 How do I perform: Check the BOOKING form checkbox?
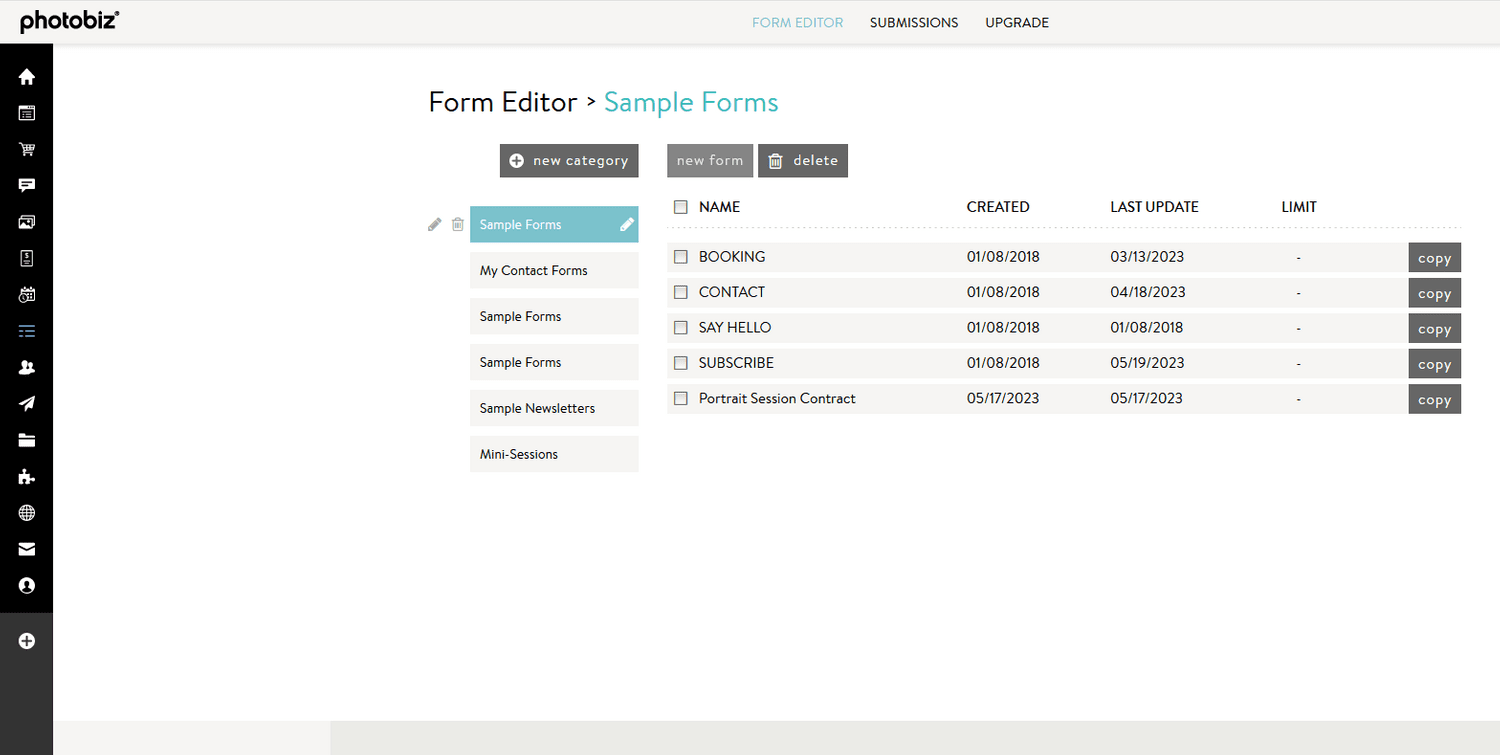681,257
